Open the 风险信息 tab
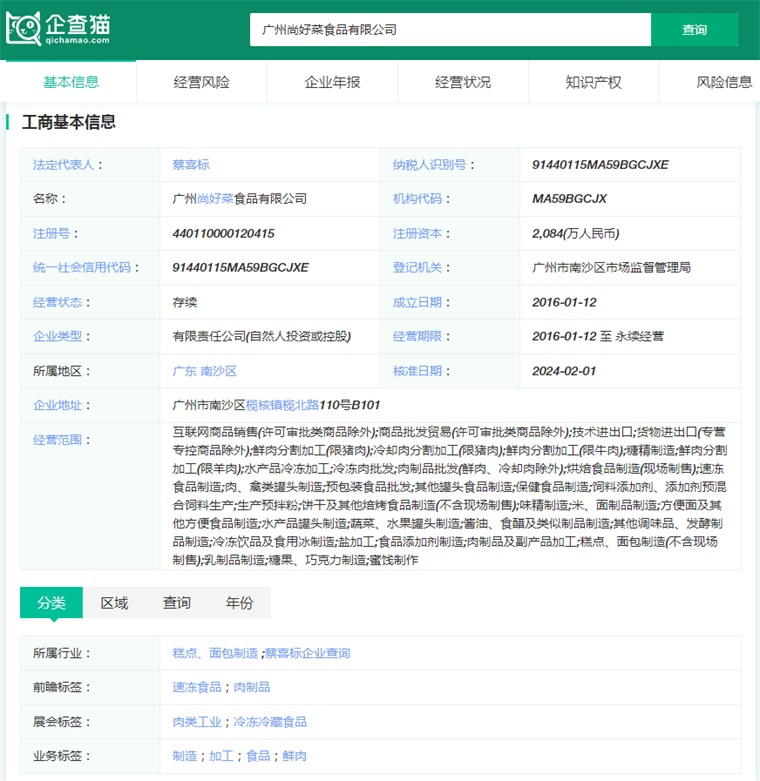Image resolution: width=760 pixels, height=781 pixels. pos(724,82)
